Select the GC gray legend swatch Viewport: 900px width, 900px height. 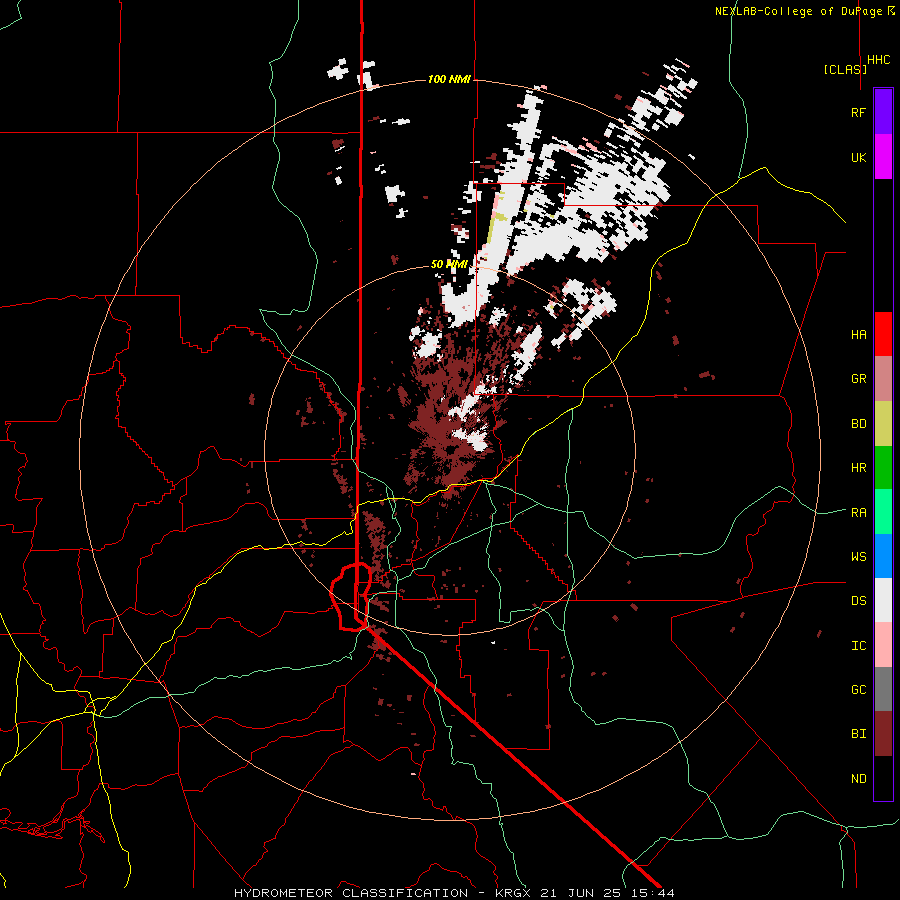coord(883,689)
